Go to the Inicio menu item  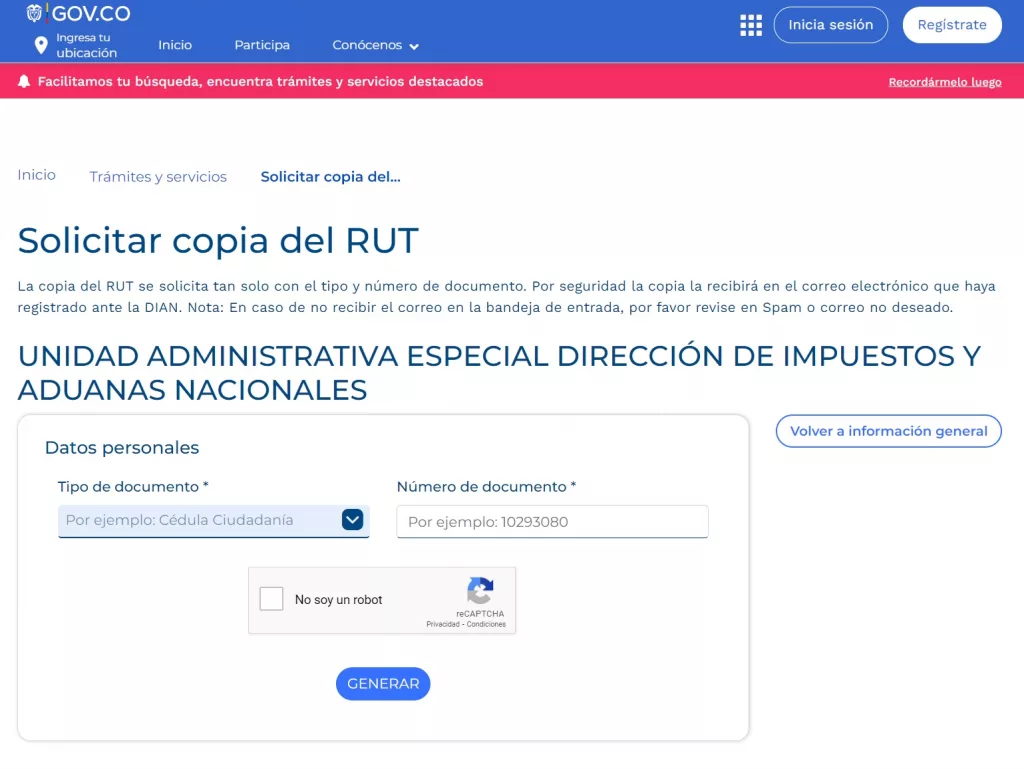[x=175, y=45]
